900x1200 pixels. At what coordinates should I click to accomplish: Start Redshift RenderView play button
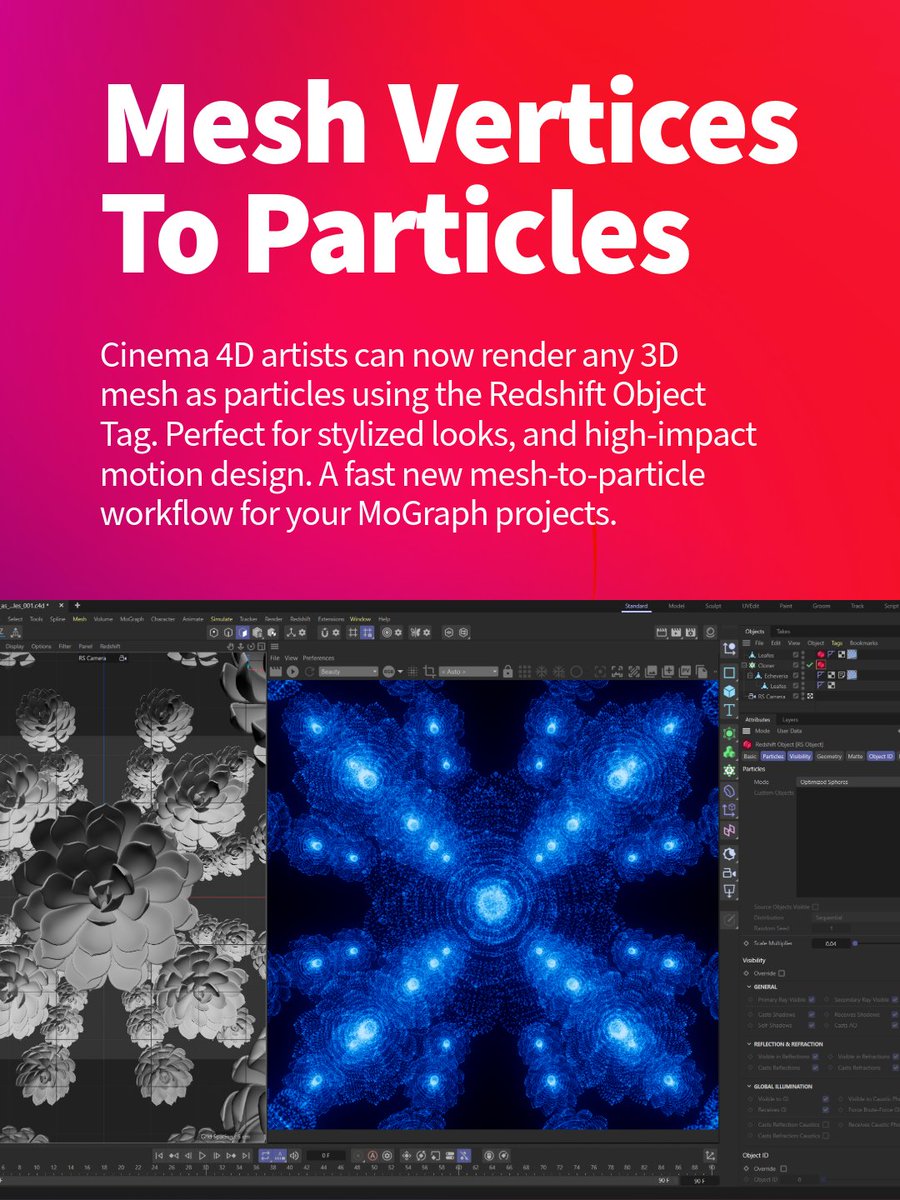point(293,671)
